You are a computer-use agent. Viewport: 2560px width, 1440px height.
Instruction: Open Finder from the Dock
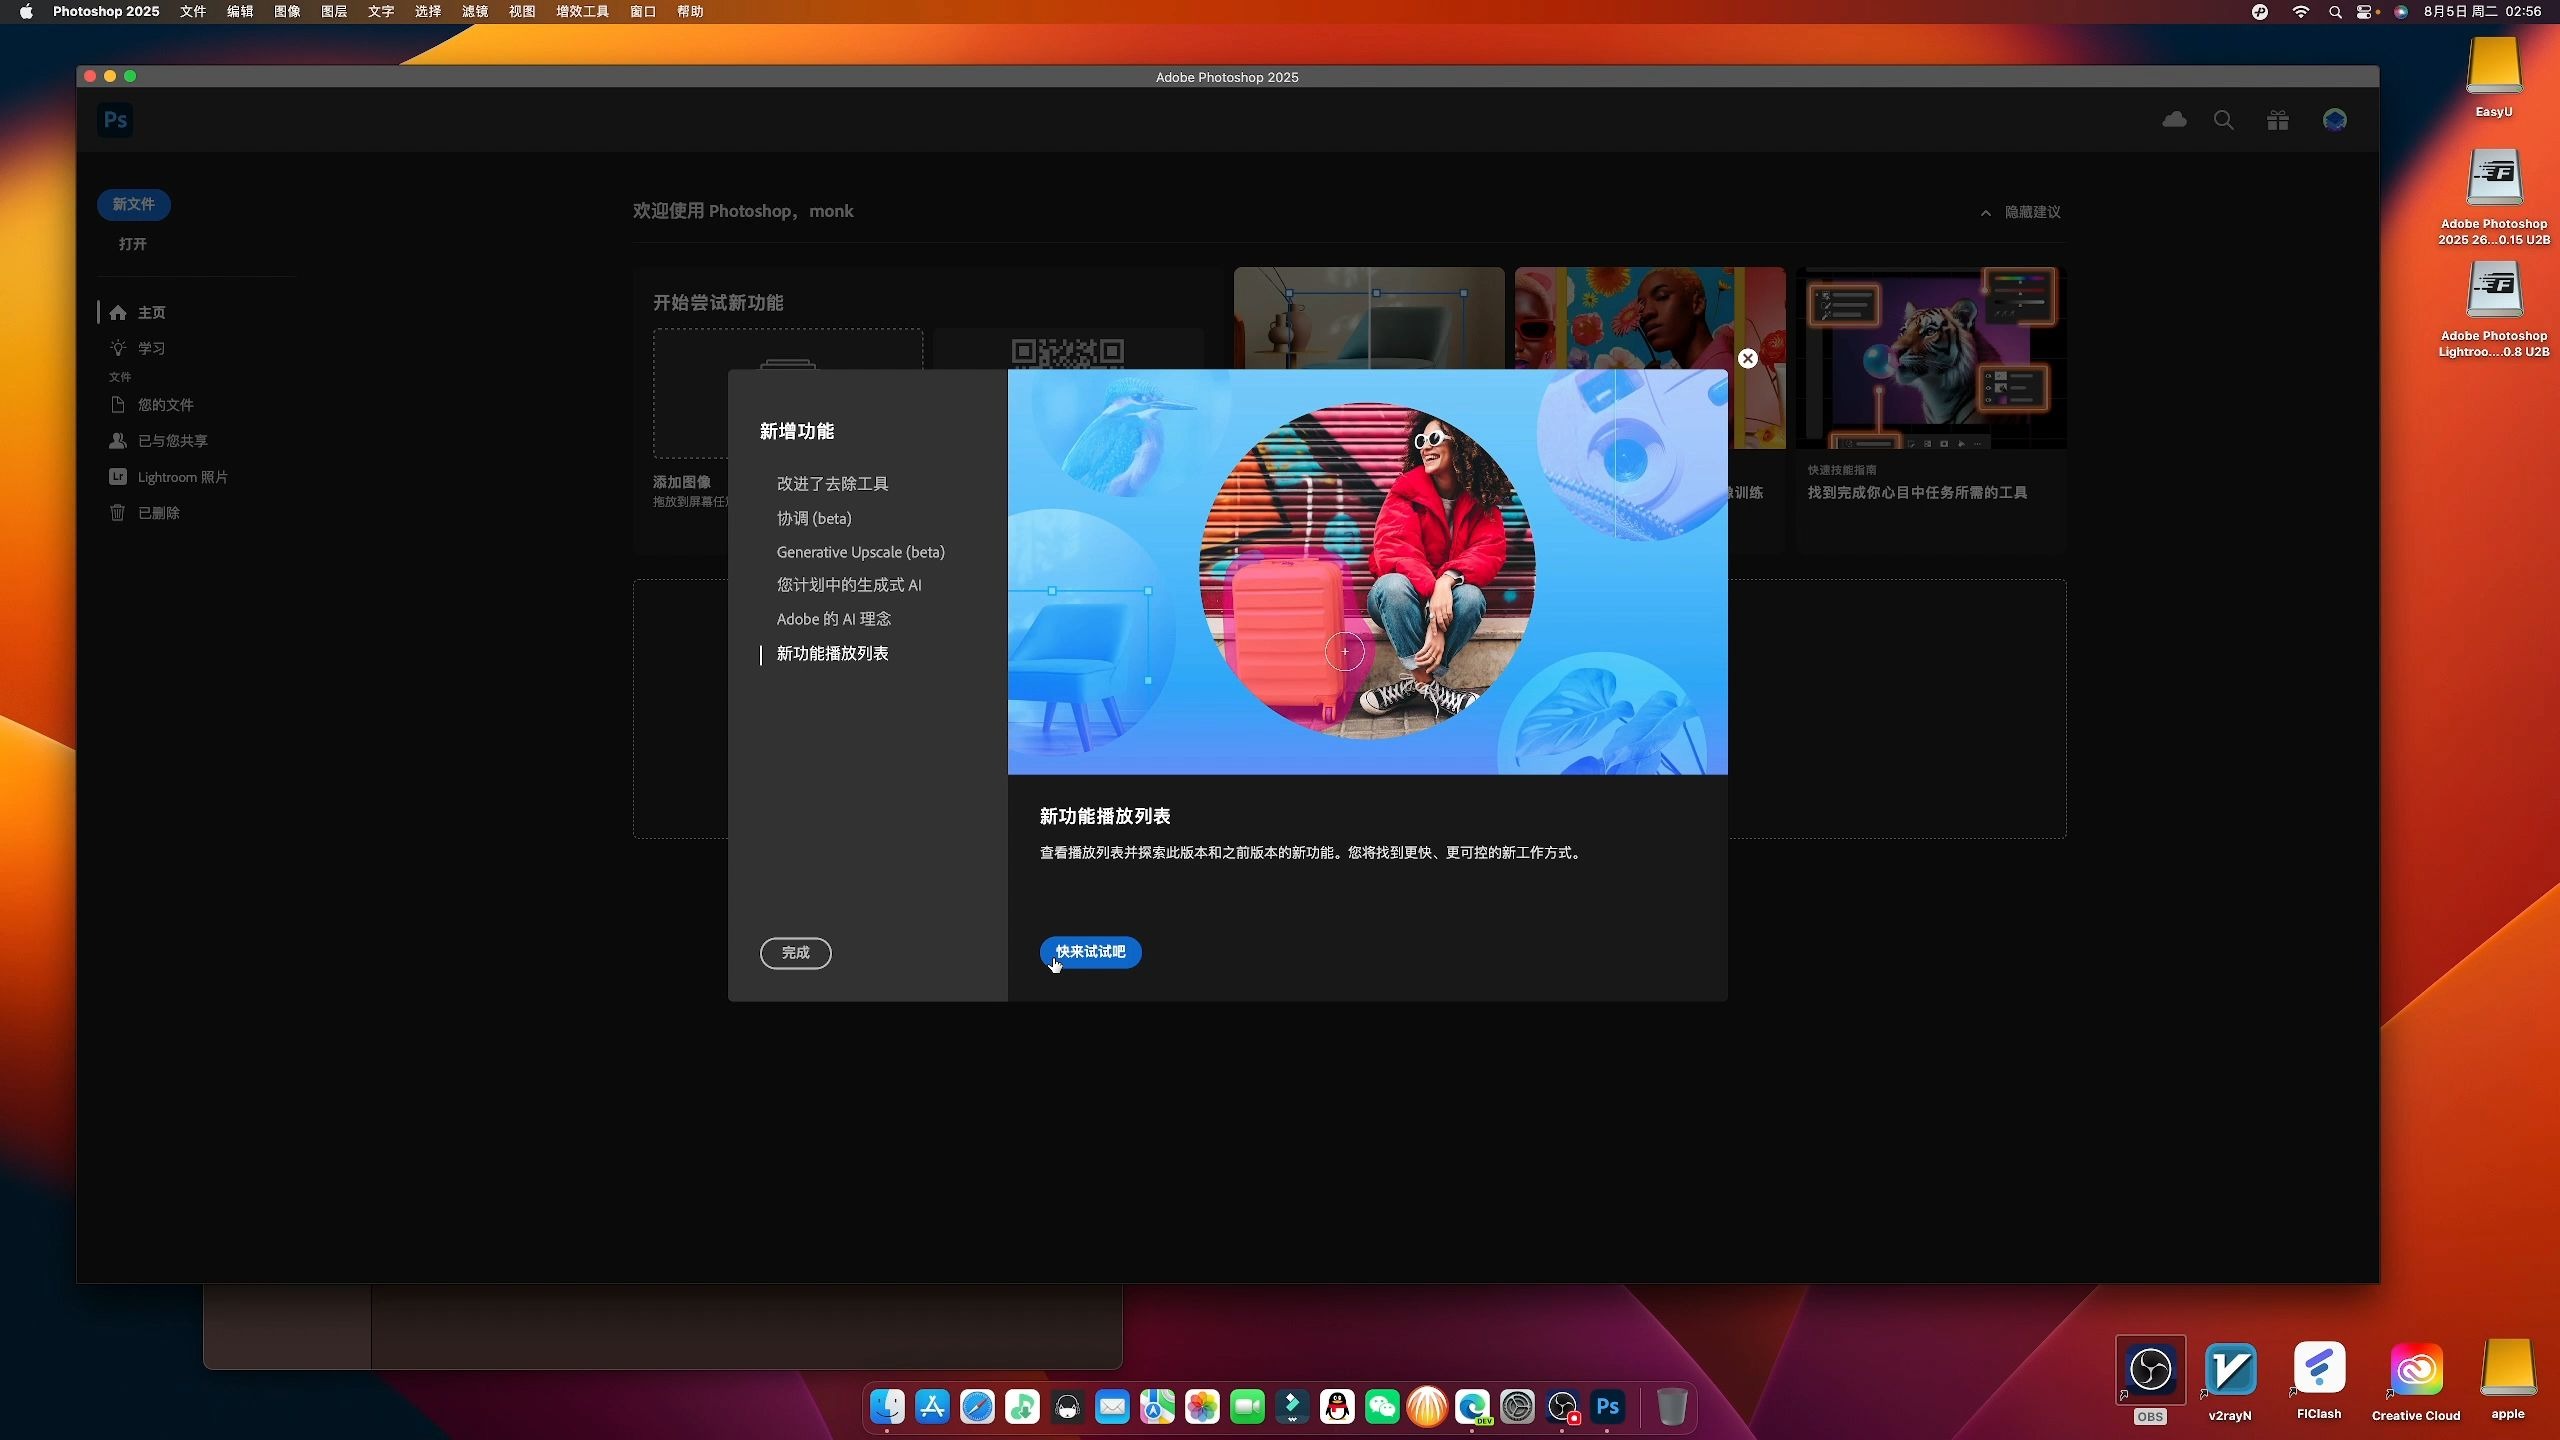tap(887, 1407)
